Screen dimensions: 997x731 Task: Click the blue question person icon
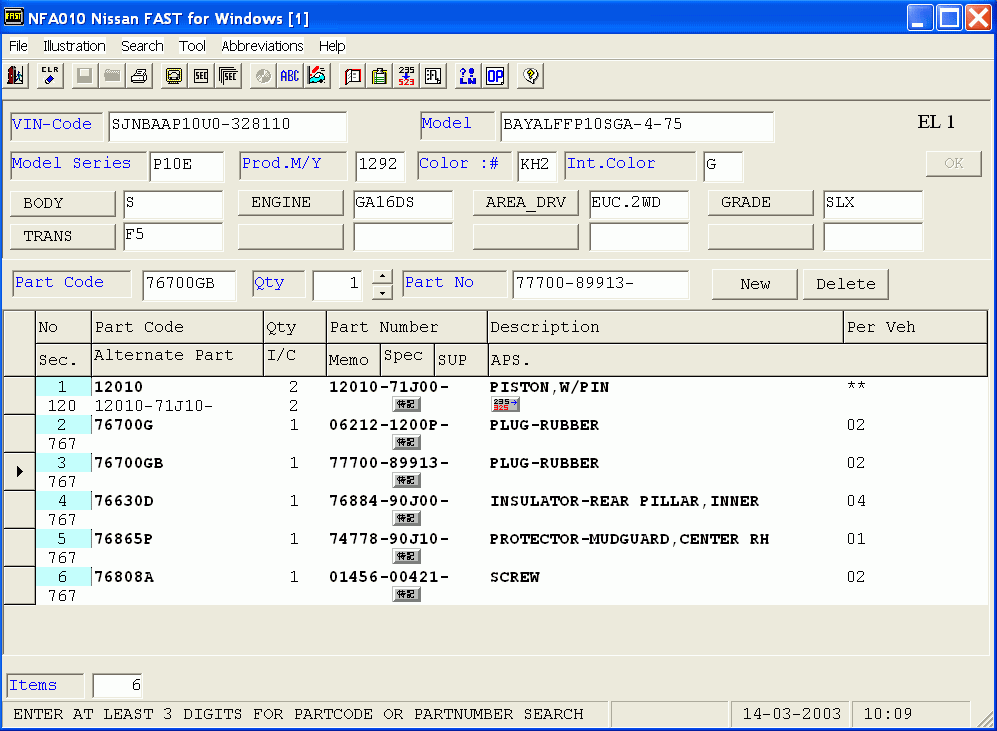click(x=467, y=76)
